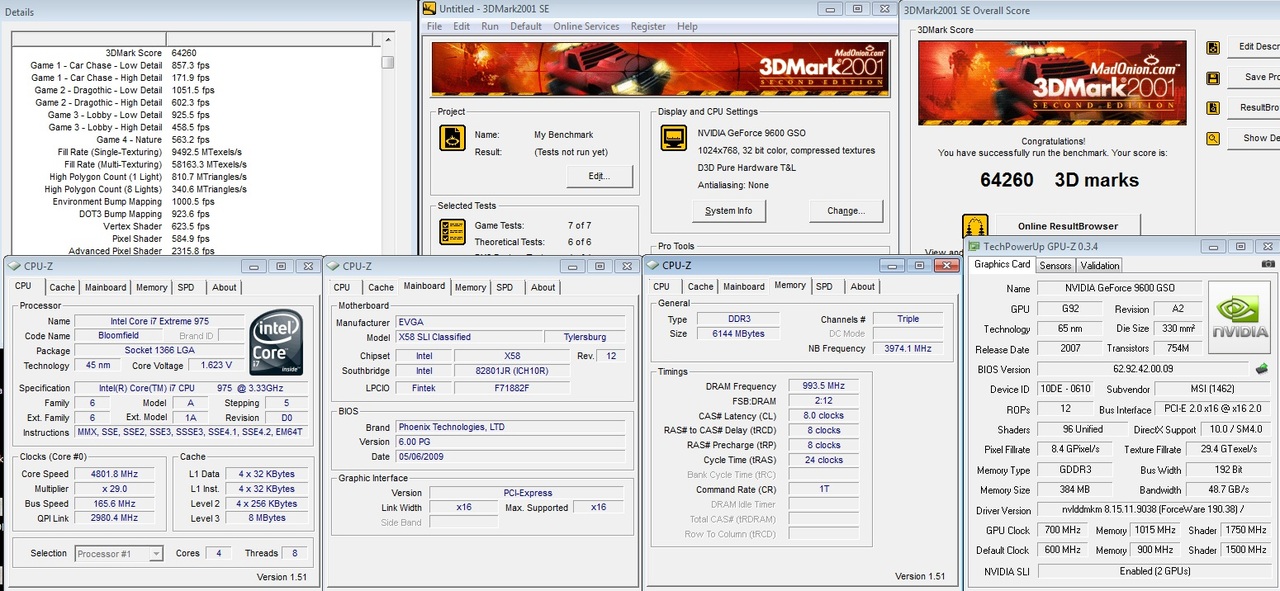This screenshot has height=591, width=1280.
Task: Click the Save Project button
Action: click(x=1254, y=77)
